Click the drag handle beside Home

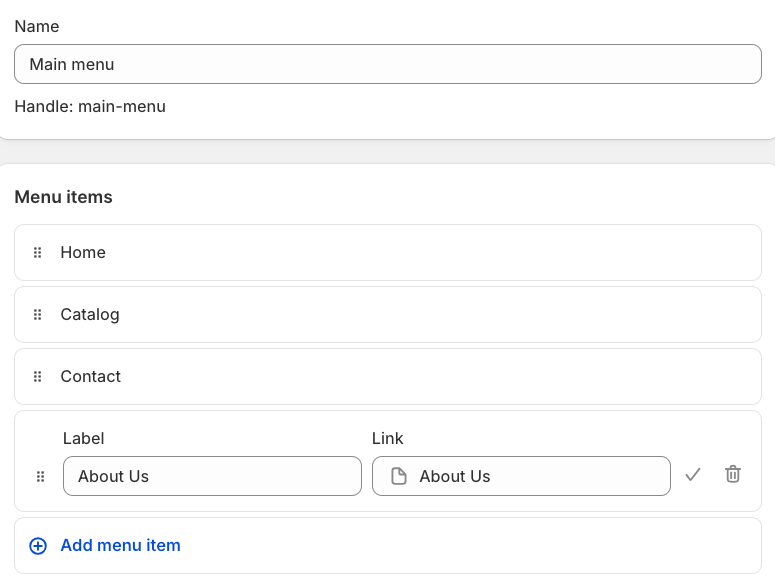38,252
